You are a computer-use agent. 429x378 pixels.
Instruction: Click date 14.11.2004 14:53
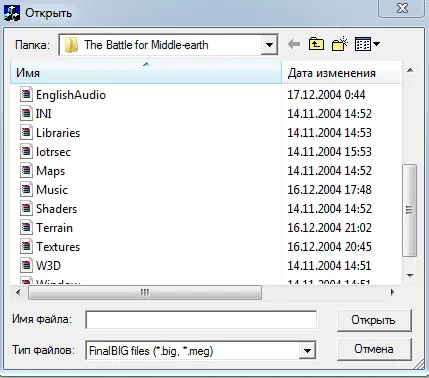[x=330, y=133]
